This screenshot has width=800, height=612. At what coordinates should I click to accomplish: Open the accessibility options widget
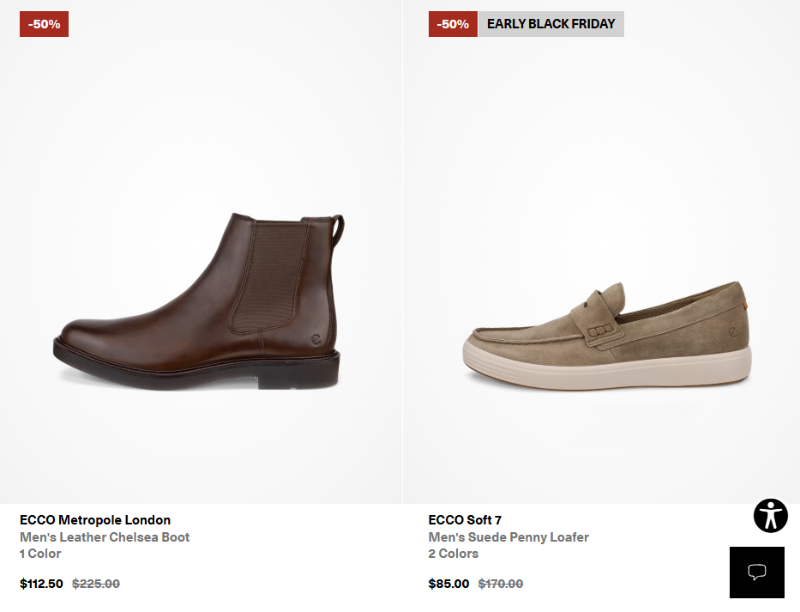(770, 516)
